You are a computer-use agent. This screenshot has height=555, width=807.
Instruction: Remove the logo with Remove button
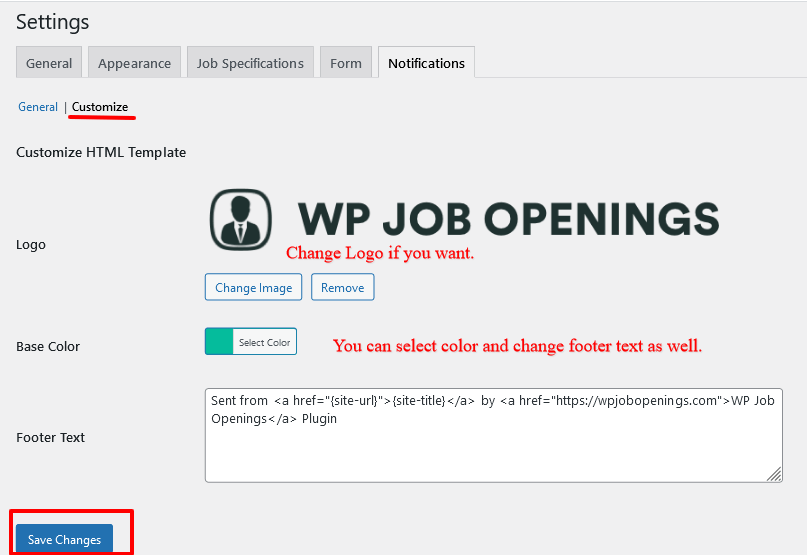coord(342,287)
